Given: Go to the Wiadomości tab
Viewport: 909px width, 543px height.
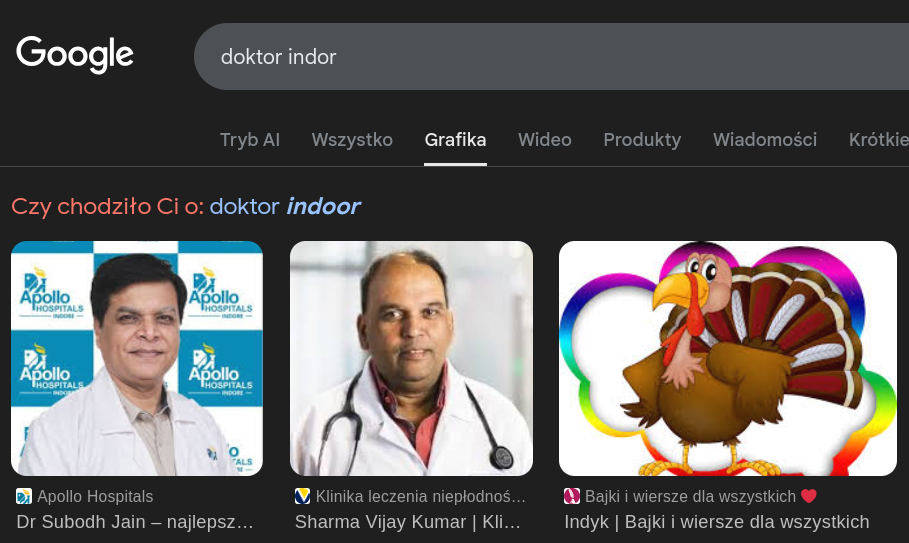Looking at the screenshot, I should point(765,140).
